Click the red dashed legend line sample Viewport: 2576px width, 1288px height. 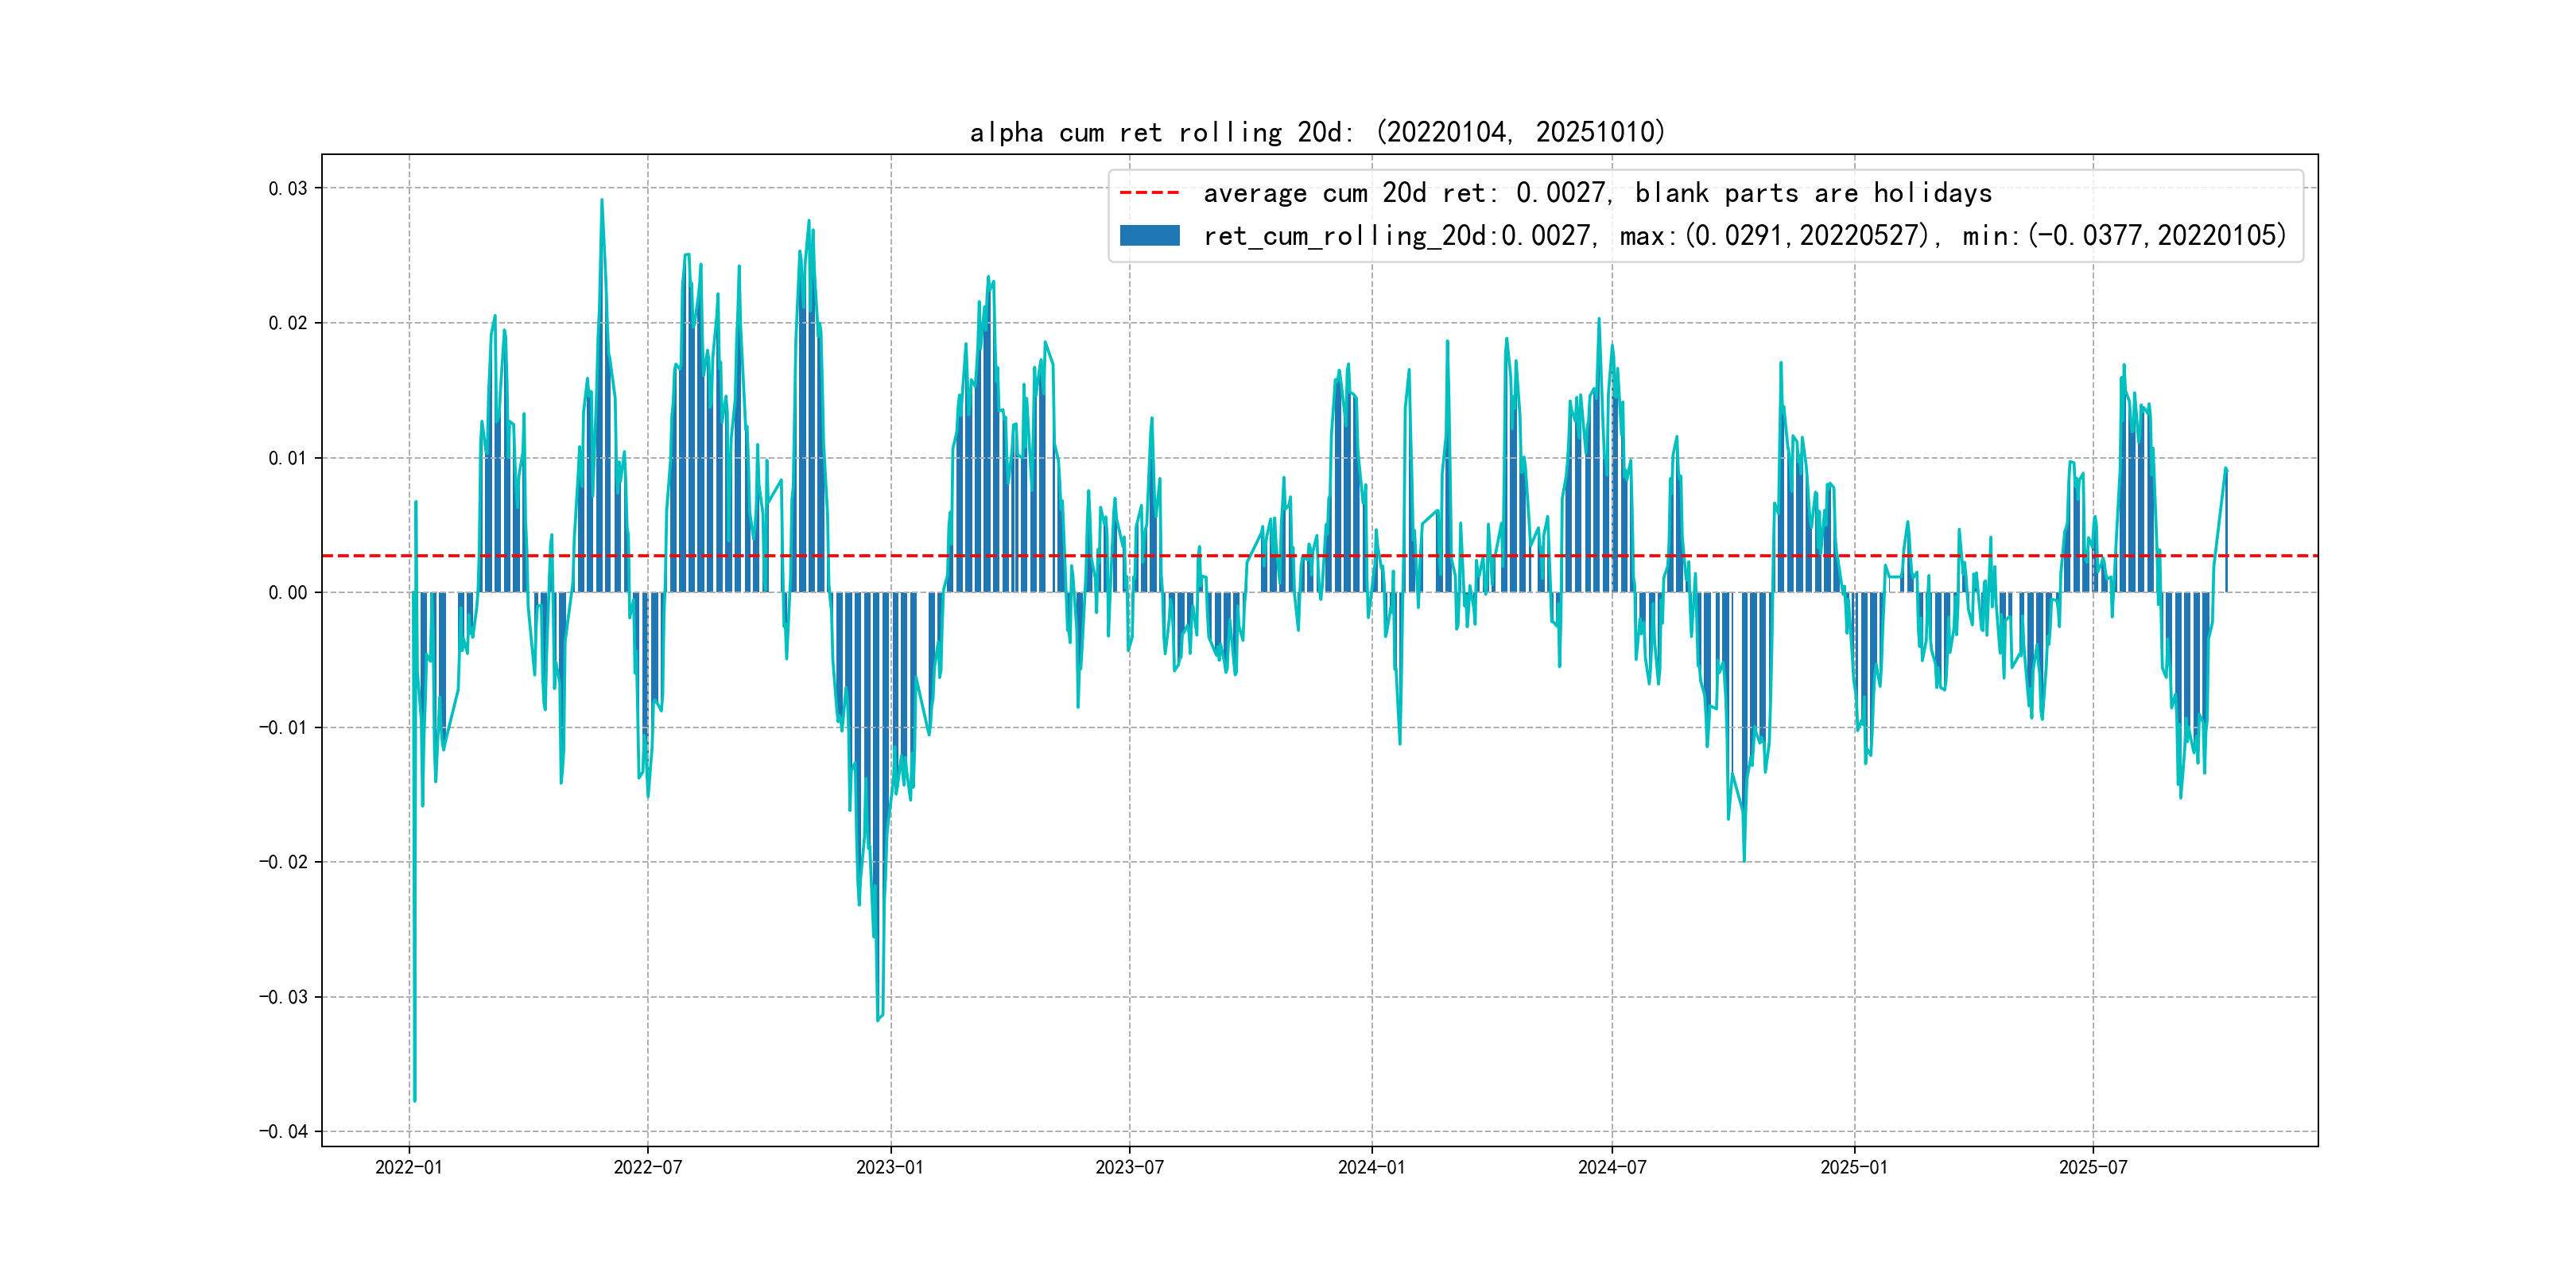point(1149,193)
